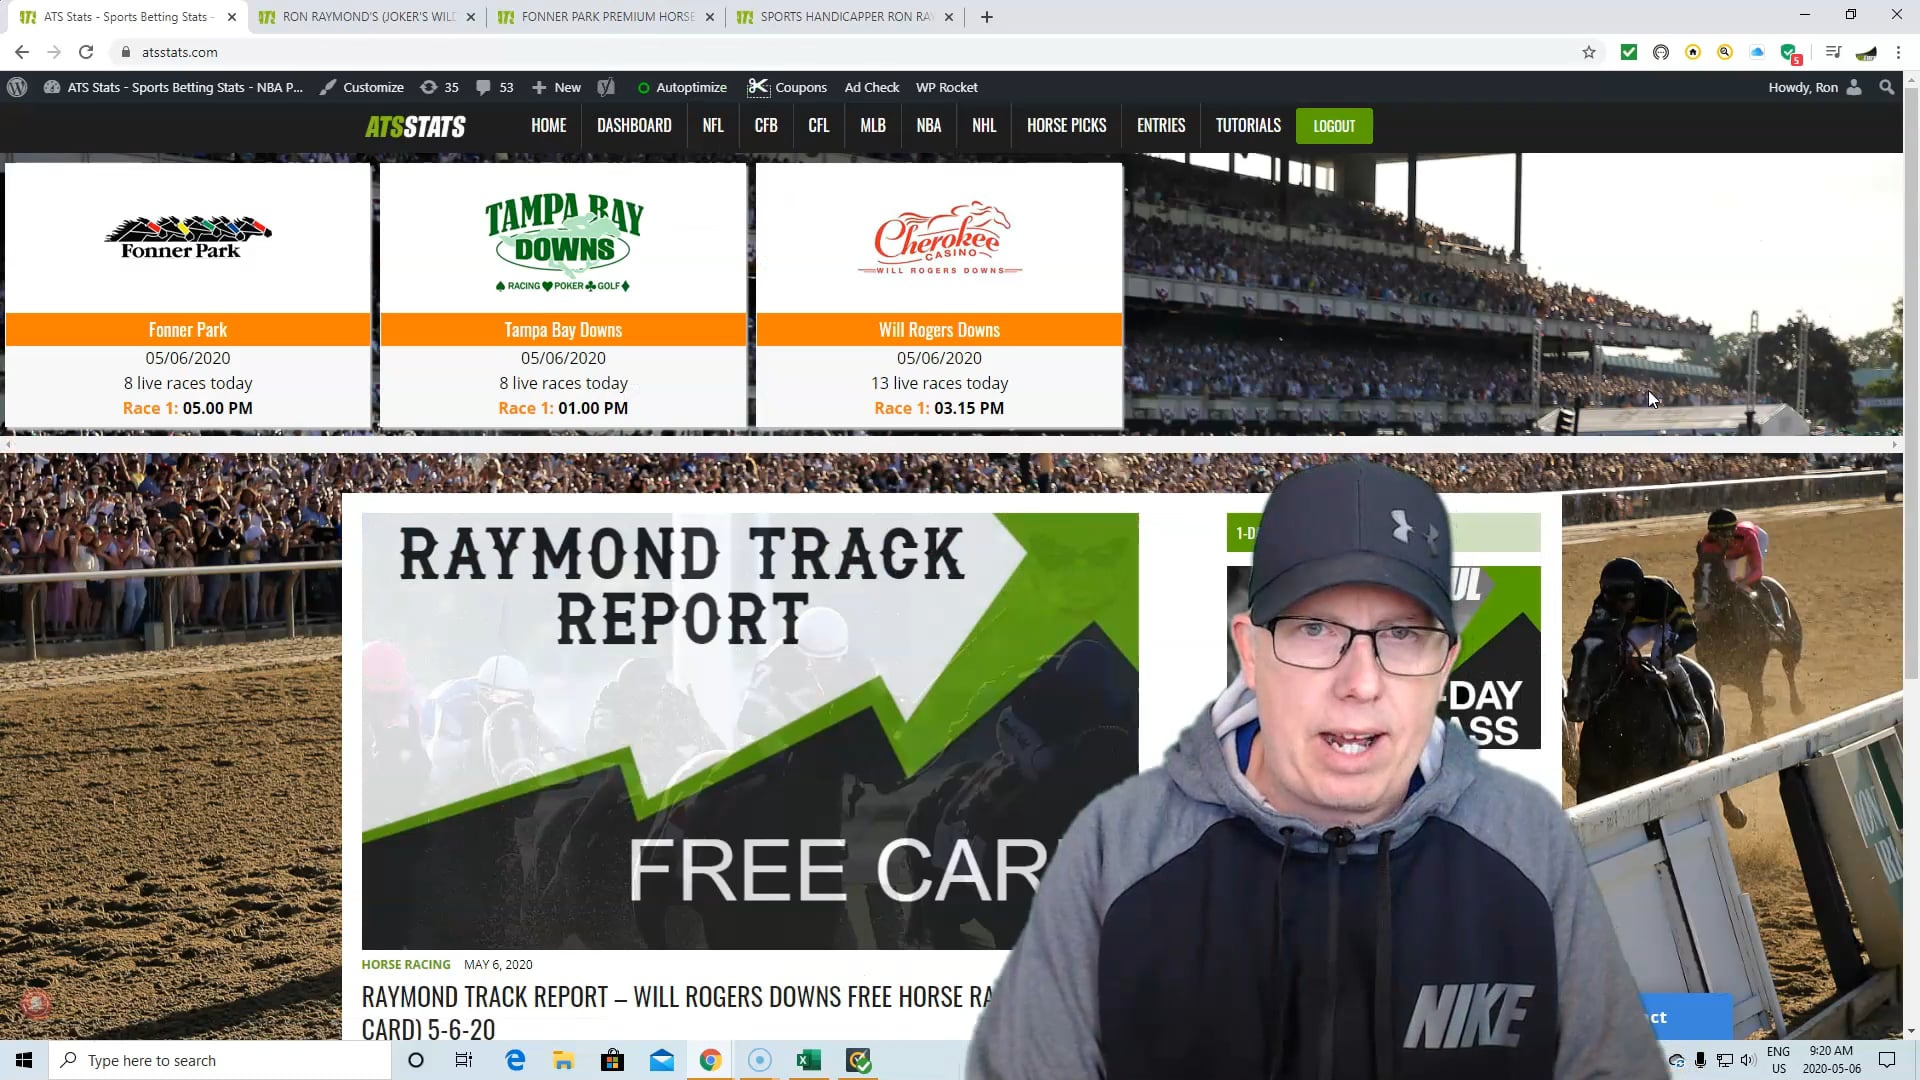The image size is (1920, 1080).
Task: Open Excel from the taskbar
Action: (x=808, y=1060)
